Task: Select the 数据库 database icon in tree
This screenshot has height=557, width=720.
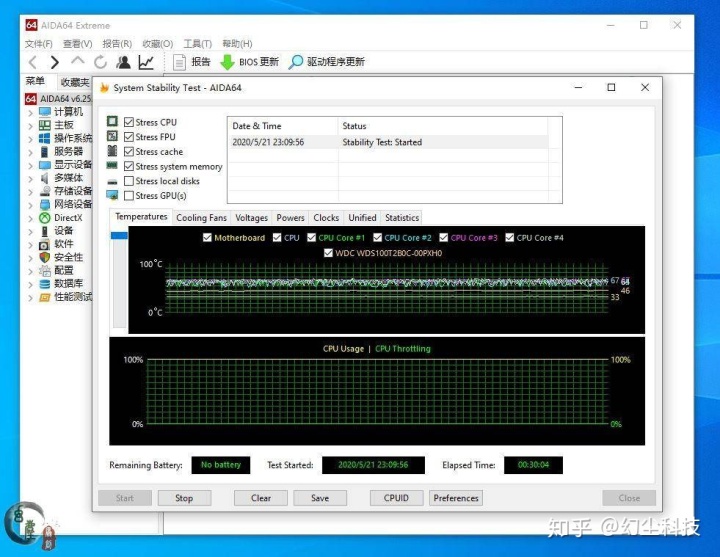Action: pyautogui.click(x=45, y=284)
